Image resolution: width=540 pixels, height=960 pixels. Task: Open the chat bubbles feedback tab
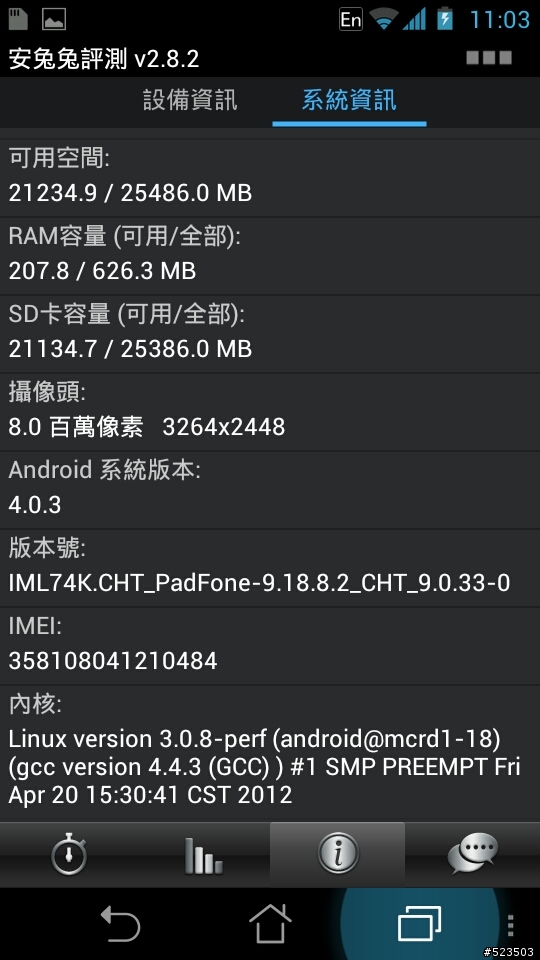[x=472, y=854]
